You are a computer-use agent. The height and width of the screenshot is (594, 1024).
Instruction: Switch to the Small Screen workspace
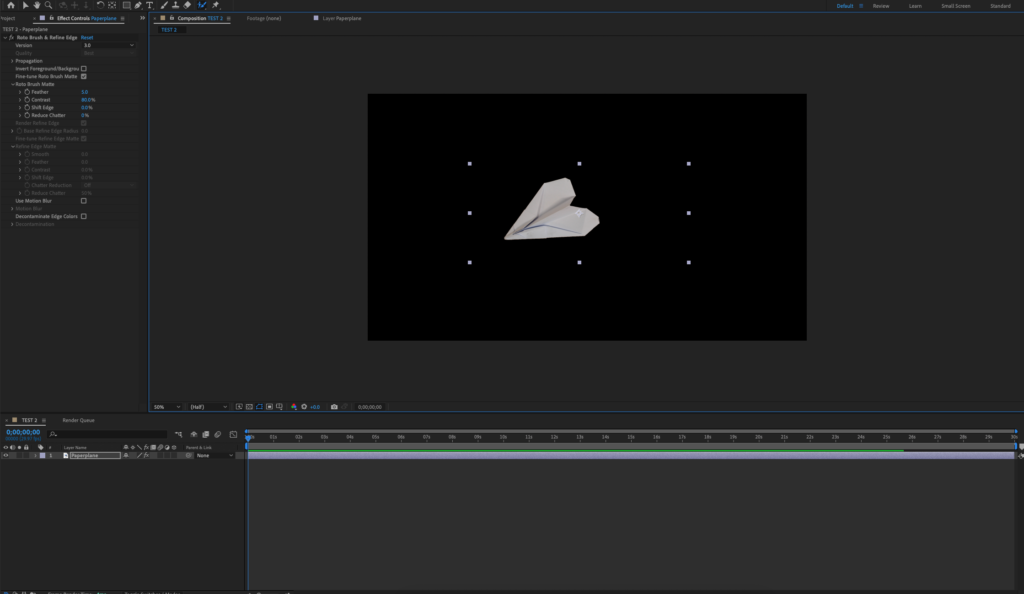tap(955, 6)
